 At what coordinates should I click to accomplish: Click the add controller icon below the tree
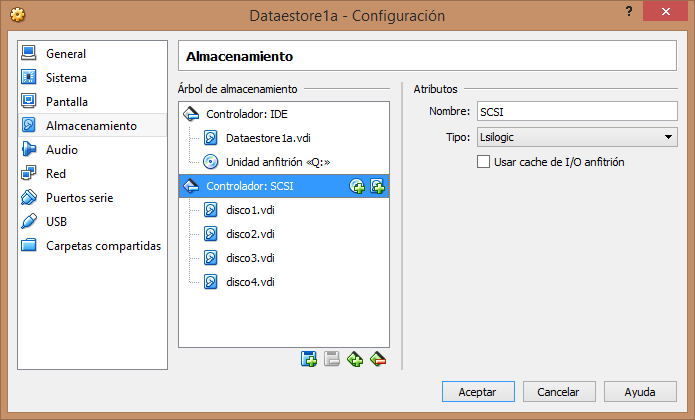click(355, 359)
